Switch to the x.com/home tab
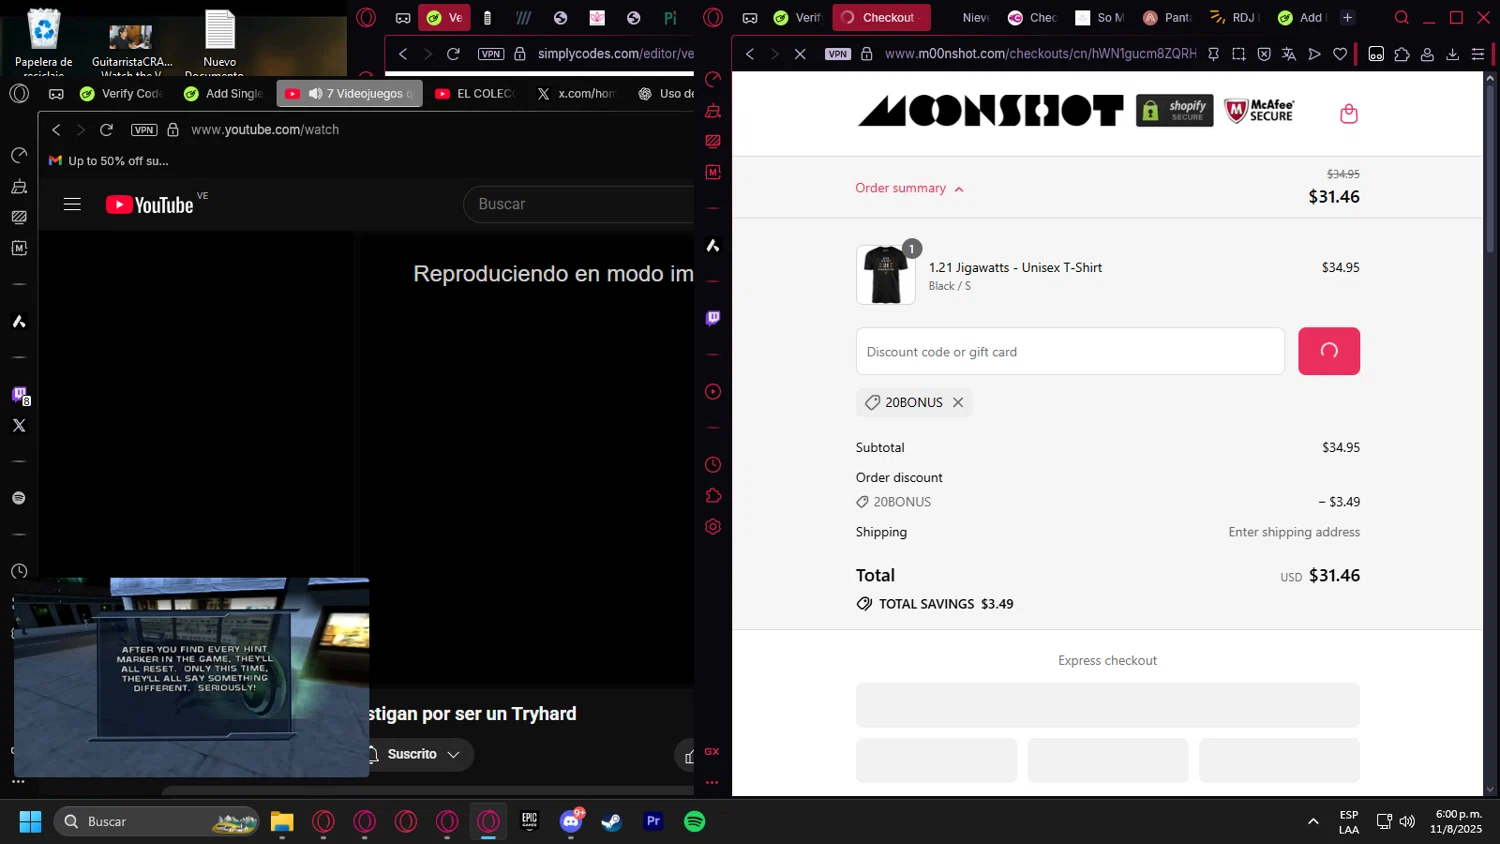Viewport: 1500px width, 844px height. [x=576, y=93]
